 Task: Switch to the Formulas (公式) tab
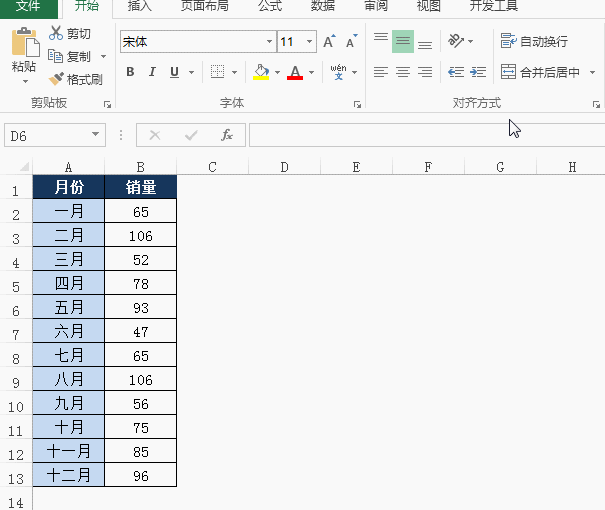(270, 6)
